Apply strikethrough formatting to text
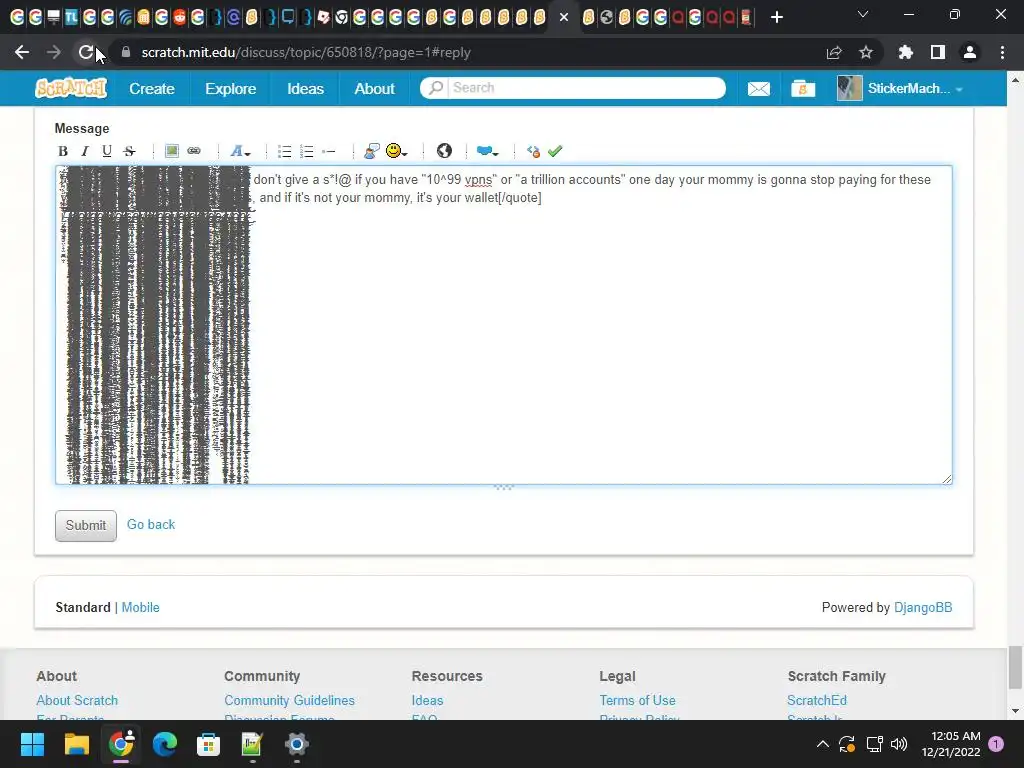Image resolution: width=1024 pixels, height=768 pixels. [x=129, y=151]
